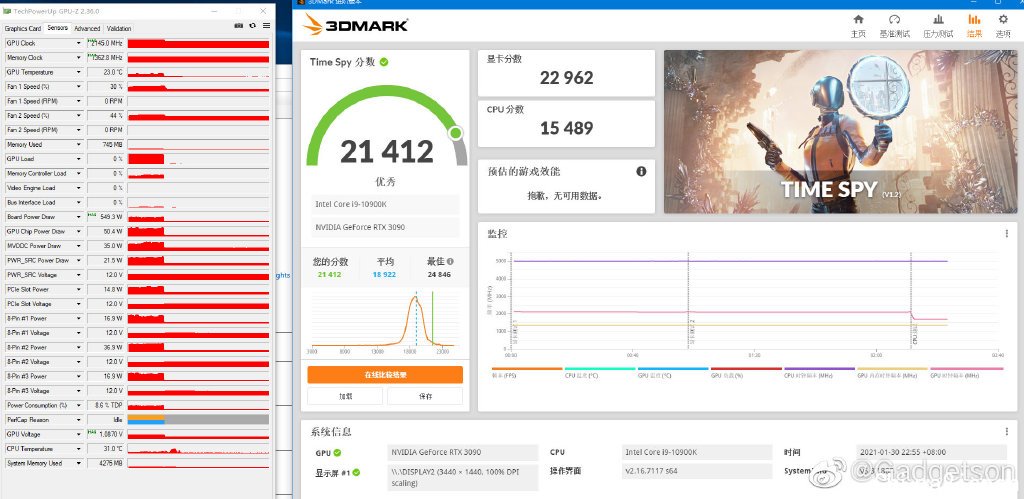Open the Options (选项) gear icon
Image resolution: width=1024 pixels, height=499 pixels.
point(1003,20)
